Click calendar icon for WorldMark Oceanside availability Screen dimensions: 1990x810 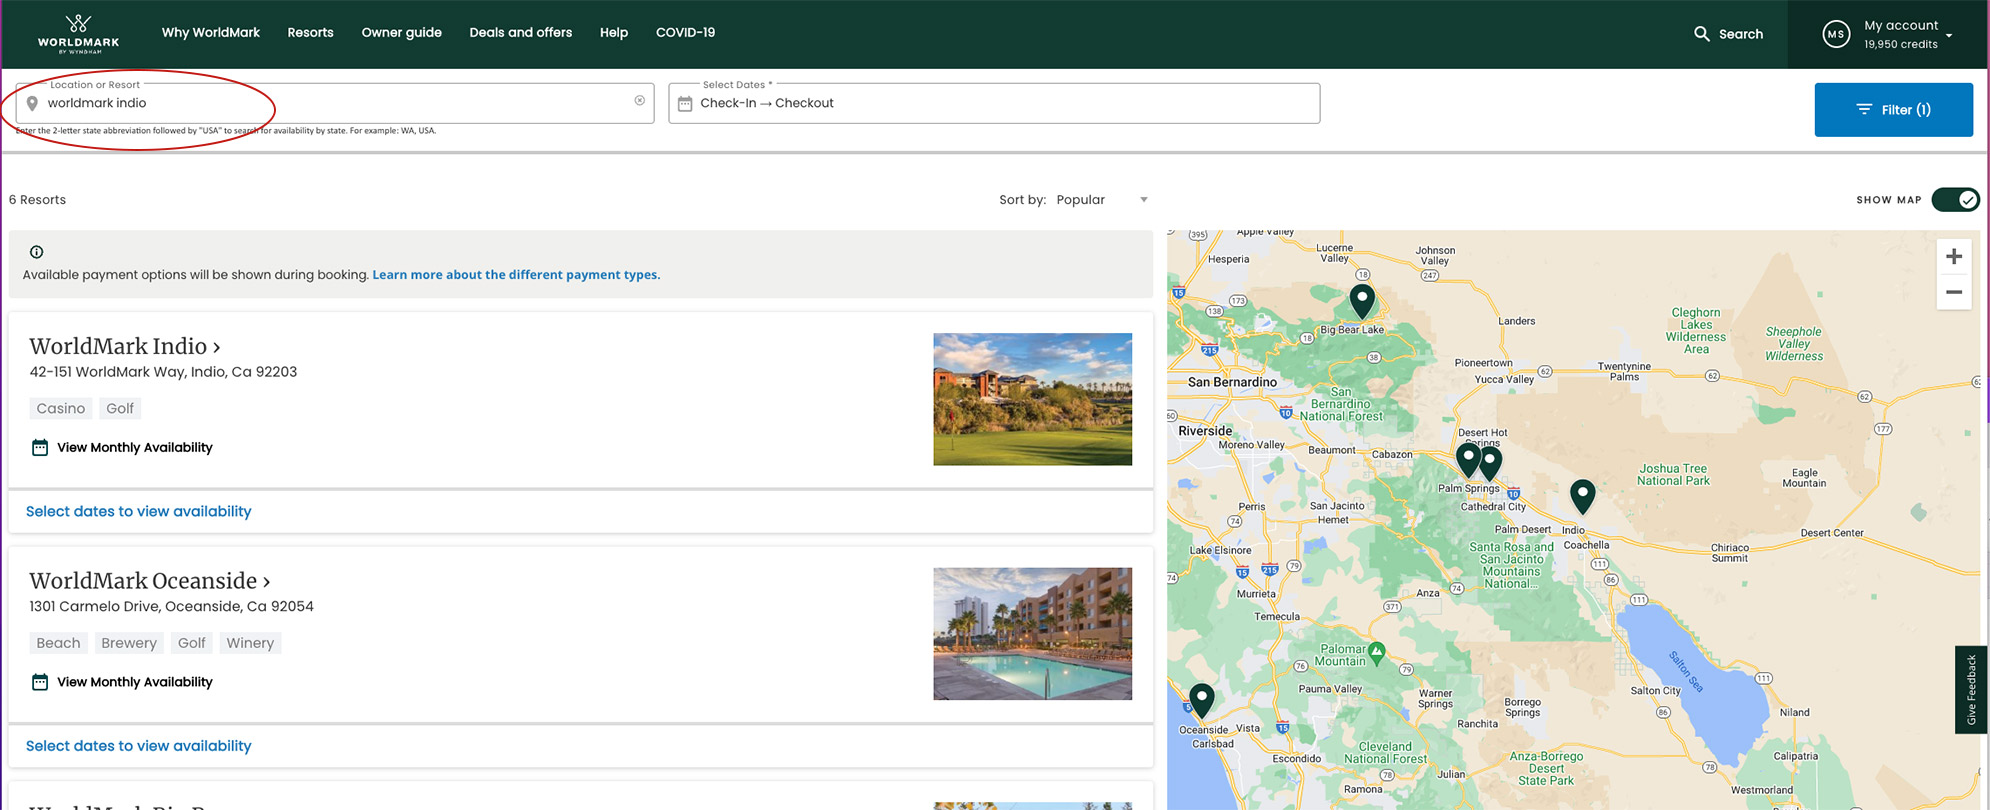click(40, 682)
